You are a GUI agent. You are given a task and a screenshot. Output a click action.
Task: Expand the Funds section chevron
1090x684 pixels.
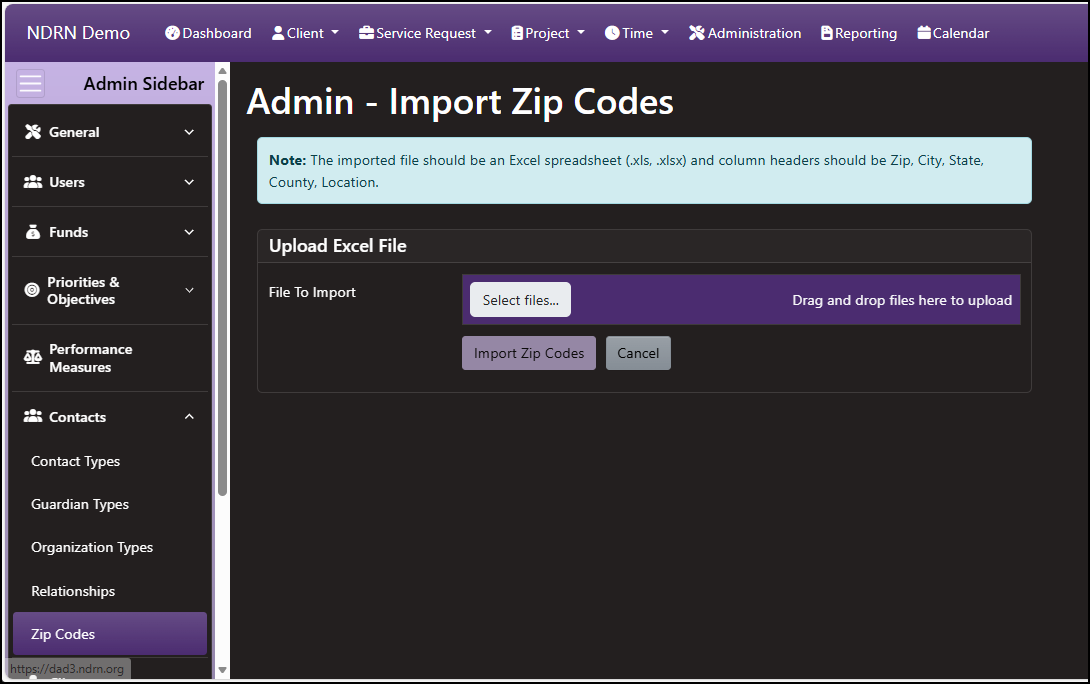coord(189,232)
